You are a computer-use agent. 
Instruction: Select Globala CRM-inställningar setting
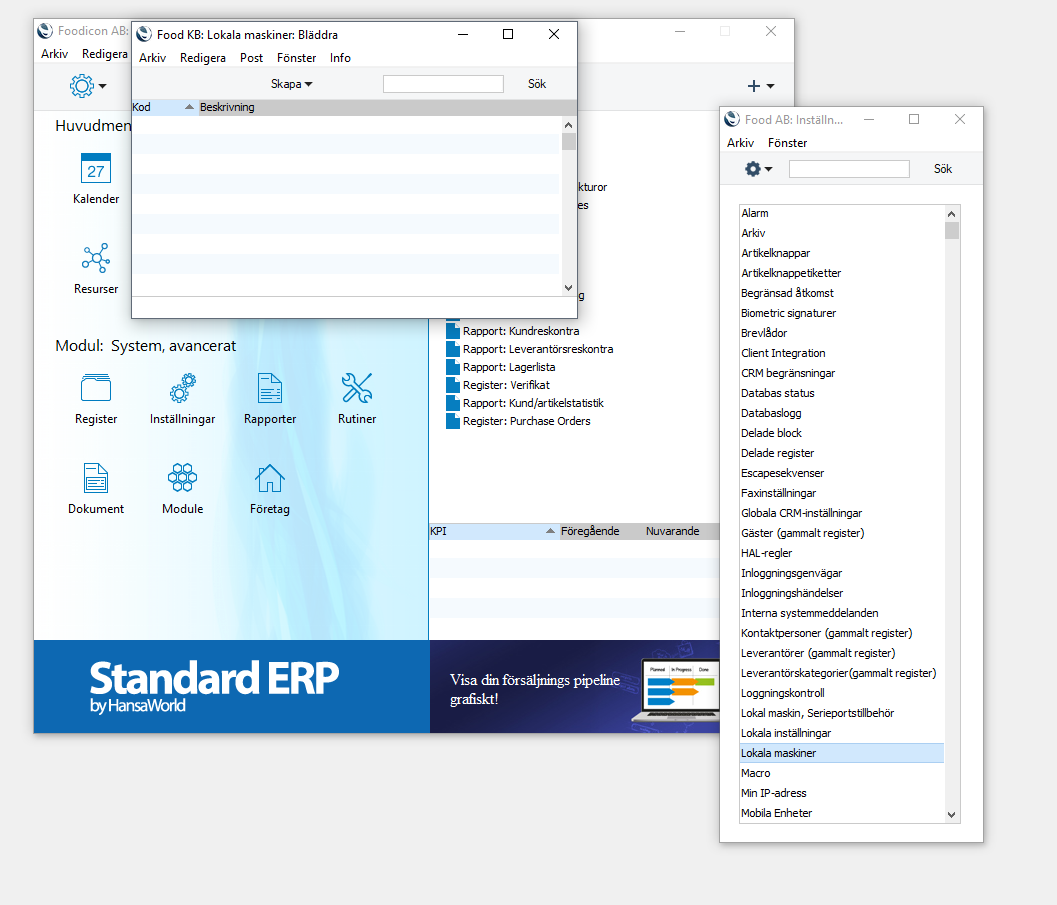(x=842, y=513)
